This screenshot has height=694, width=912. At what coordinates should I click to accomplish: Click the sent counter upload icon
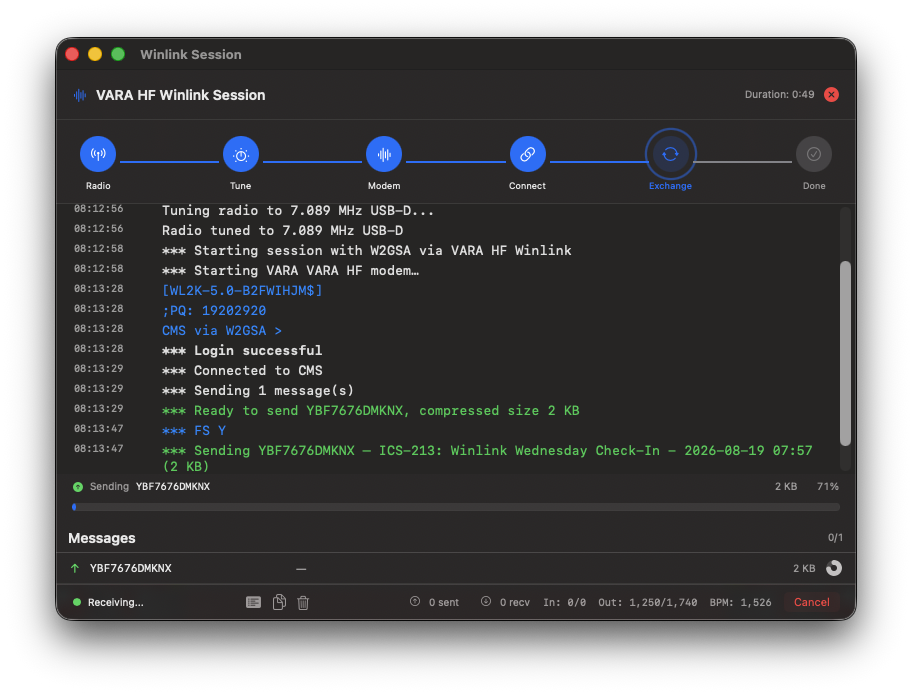click(415, 601)
